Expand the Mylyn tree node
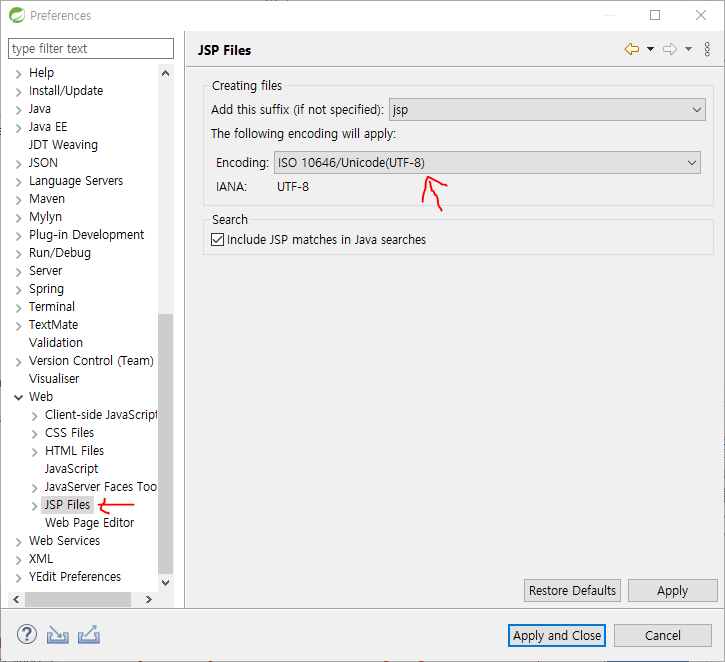Image resolution: width=725 pixels, height=662 pixels. [x=18, y=218]
